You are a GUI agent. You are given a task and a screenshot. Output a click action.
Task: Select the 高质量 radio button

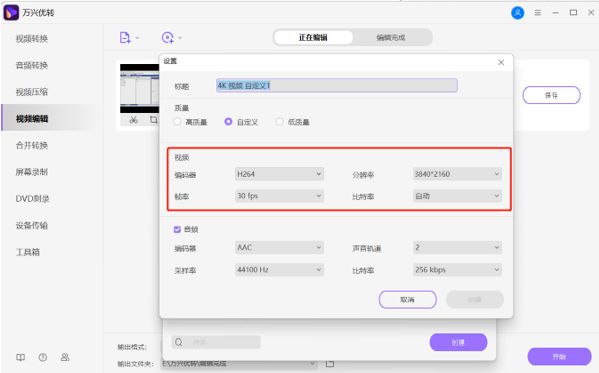tap(177, 122)
